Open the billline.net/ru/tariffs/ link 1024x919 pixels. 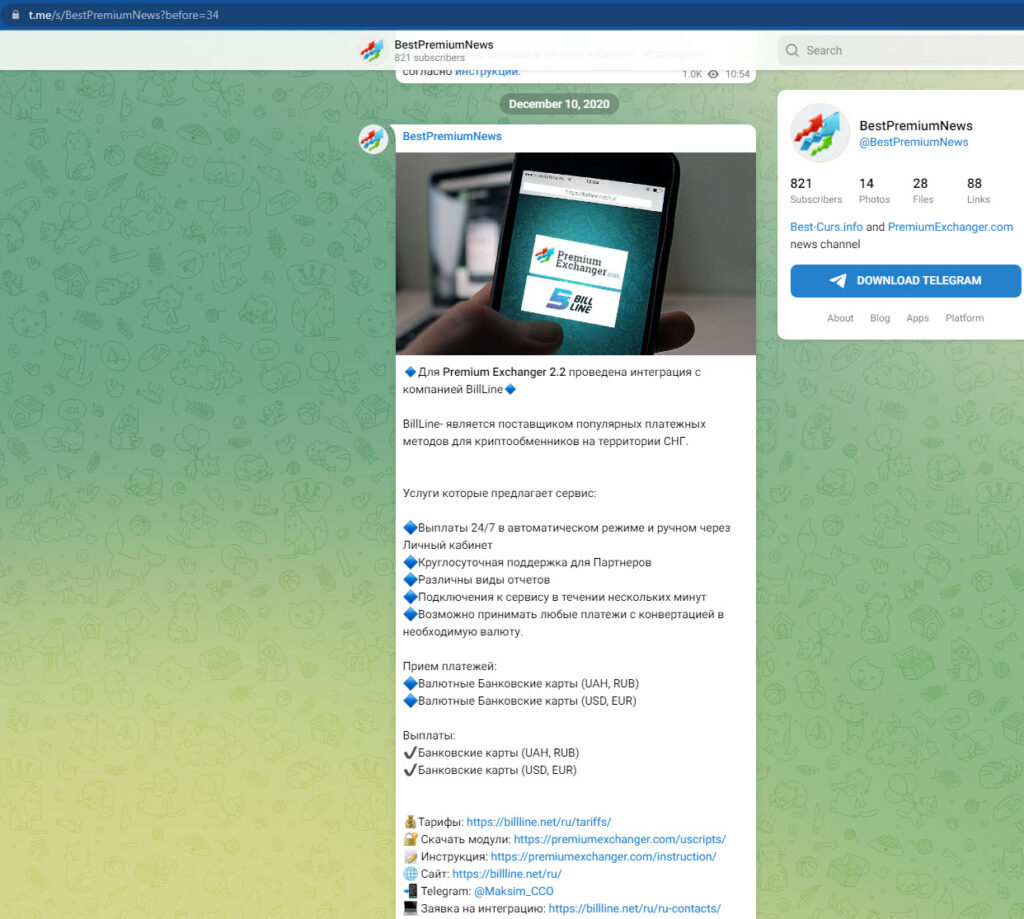click(539, 822)
